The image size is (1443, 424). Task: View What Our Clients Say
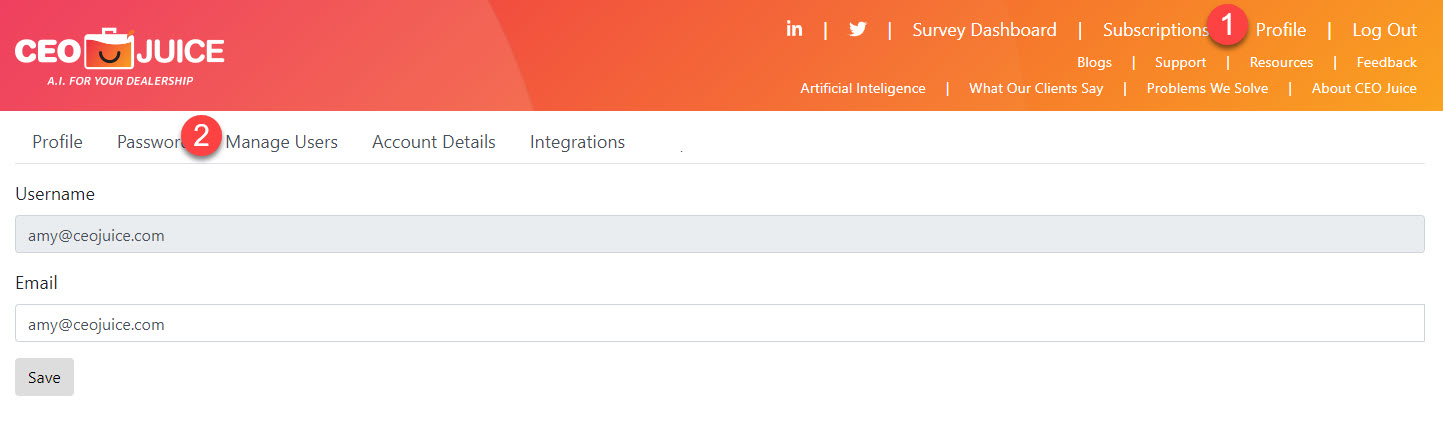coord(1036,88)
